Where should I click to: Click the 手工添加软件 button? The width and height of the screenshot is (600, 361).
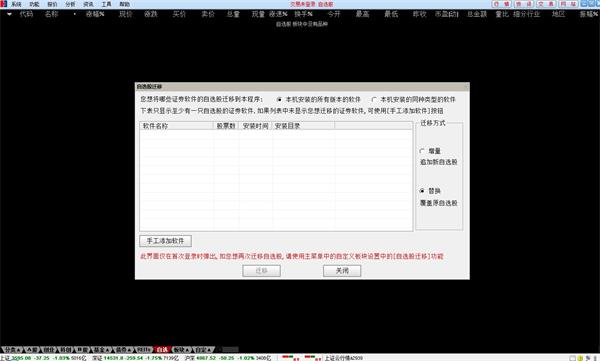(165, 241)
